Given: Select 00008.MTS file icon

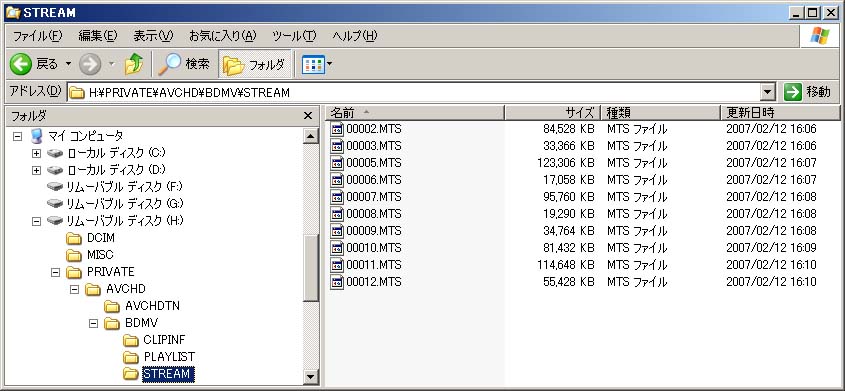Looking at the screenshot, I should pos(337,214).
